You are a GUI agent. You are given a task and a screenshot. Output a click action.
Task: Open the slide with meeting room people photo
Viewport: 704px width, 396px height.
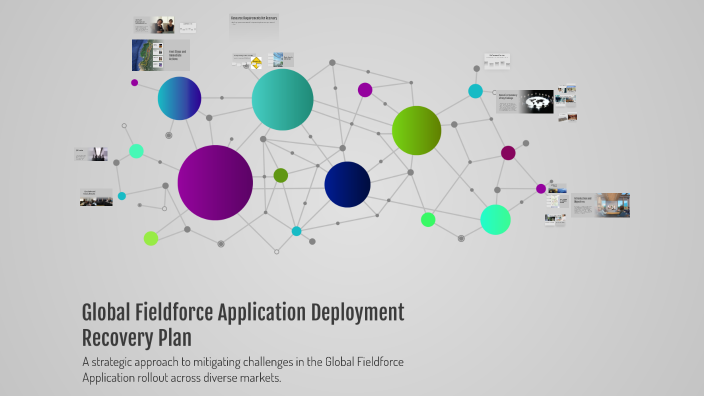pos(96,198)
